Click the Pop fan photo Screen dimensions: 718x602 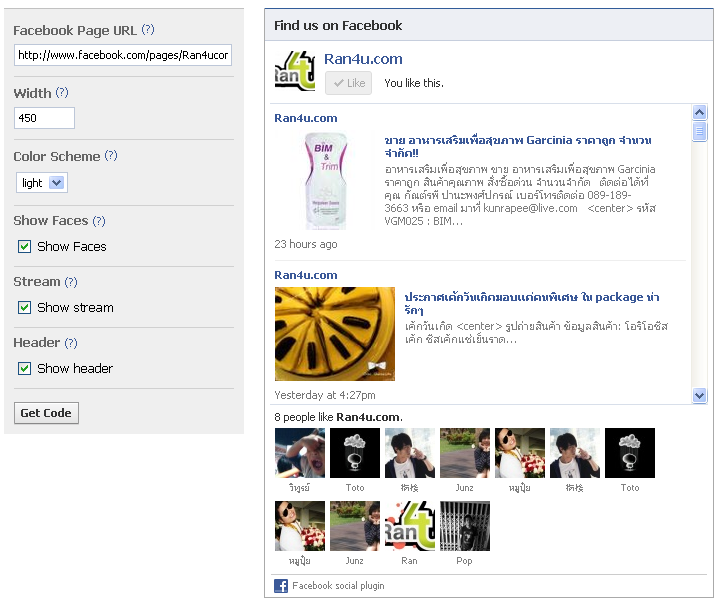click(x=465, y=526)
